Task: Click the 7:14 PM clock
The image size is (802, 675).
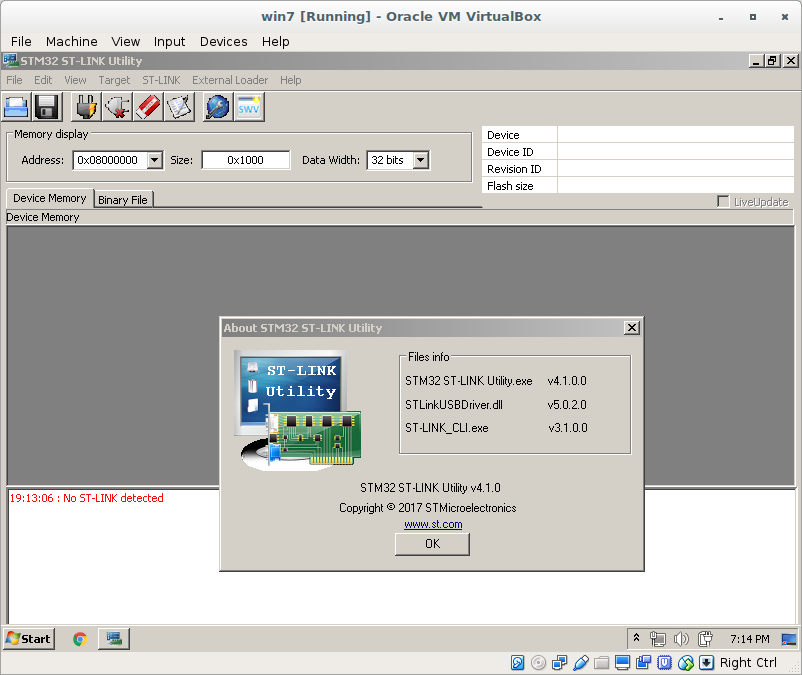Action: (749, 639)
